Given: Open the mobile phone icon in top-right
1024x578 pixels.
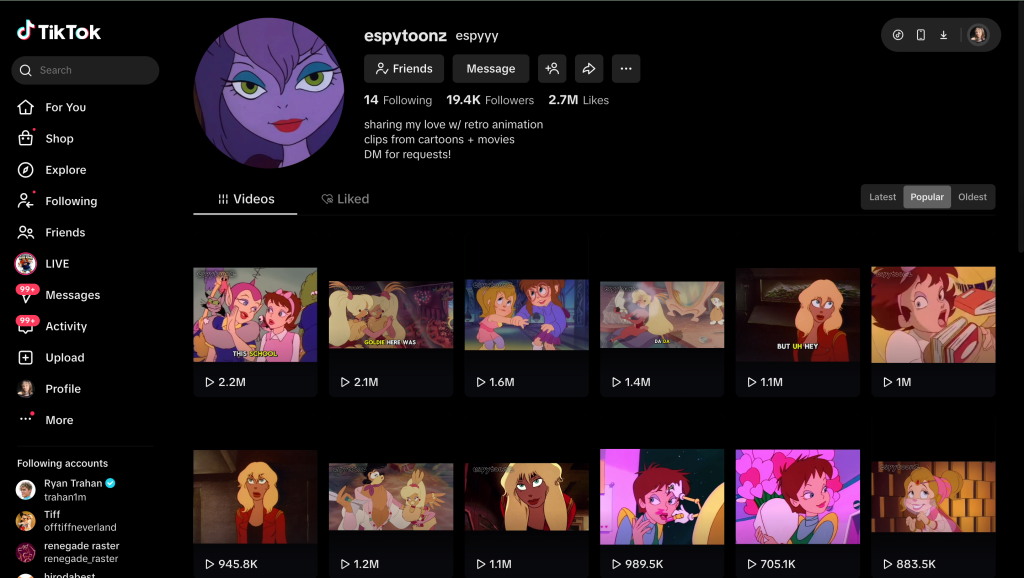Looking at the screenshot, I should (x=920, y=35).
